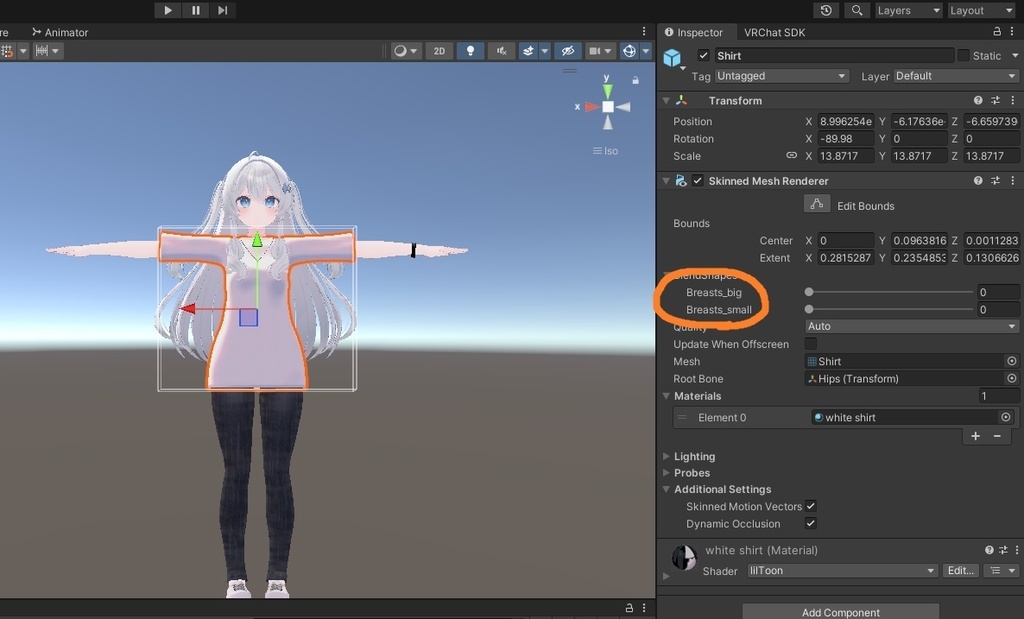Open the undo history icon
Screen dimensions: 1024x619
[x=826, y=10]
